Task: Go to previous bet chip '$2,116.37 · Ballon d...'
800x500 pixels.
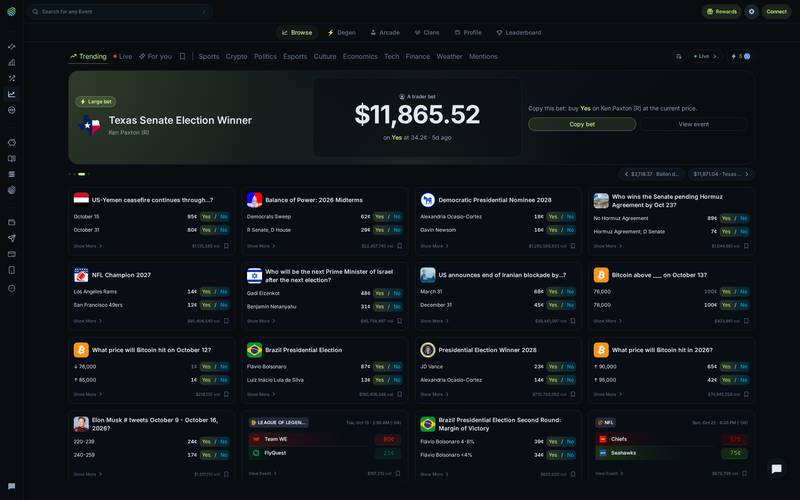Action: (x=652, y=174)
